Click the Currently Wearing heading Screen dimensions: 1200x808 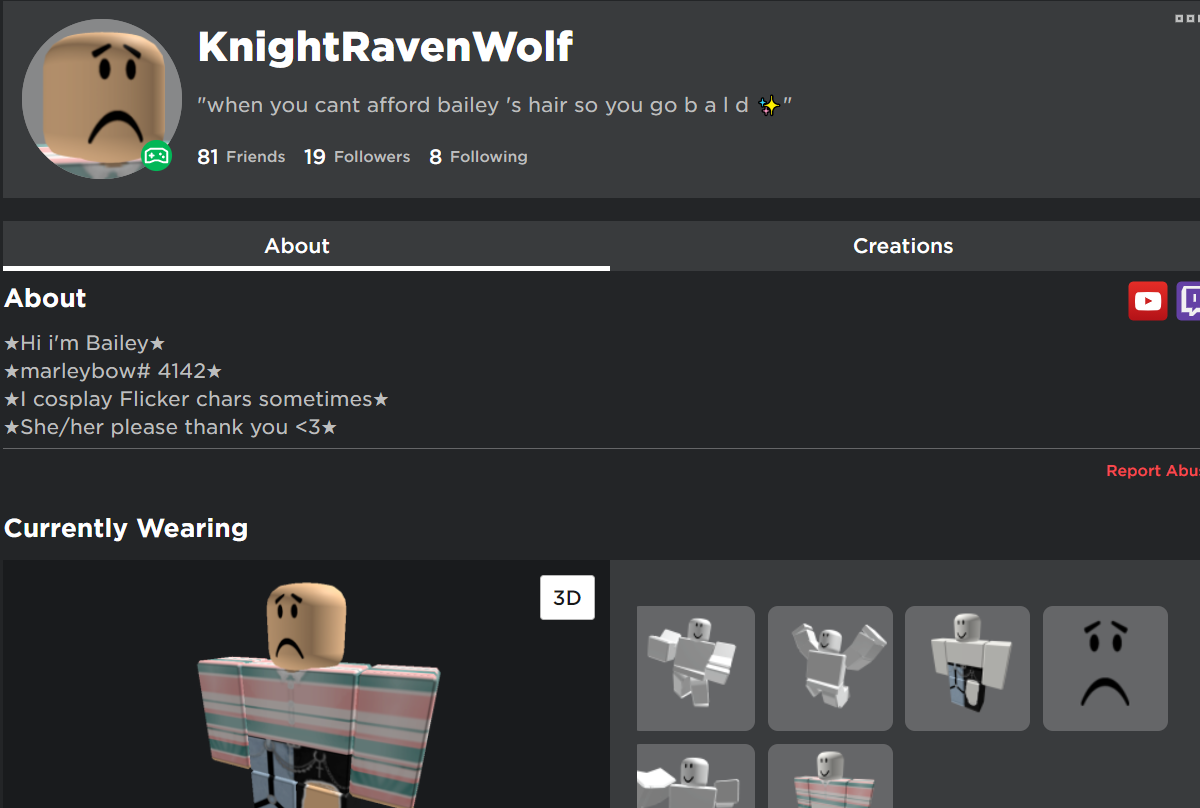point(126,528)
